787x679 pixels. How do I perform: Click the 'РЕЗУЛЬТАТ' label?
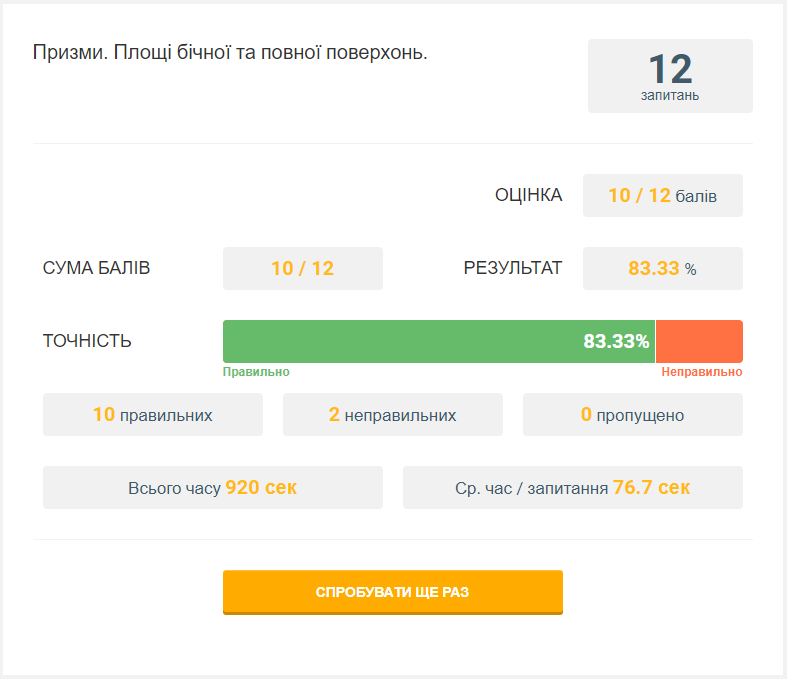pos(512,268)
